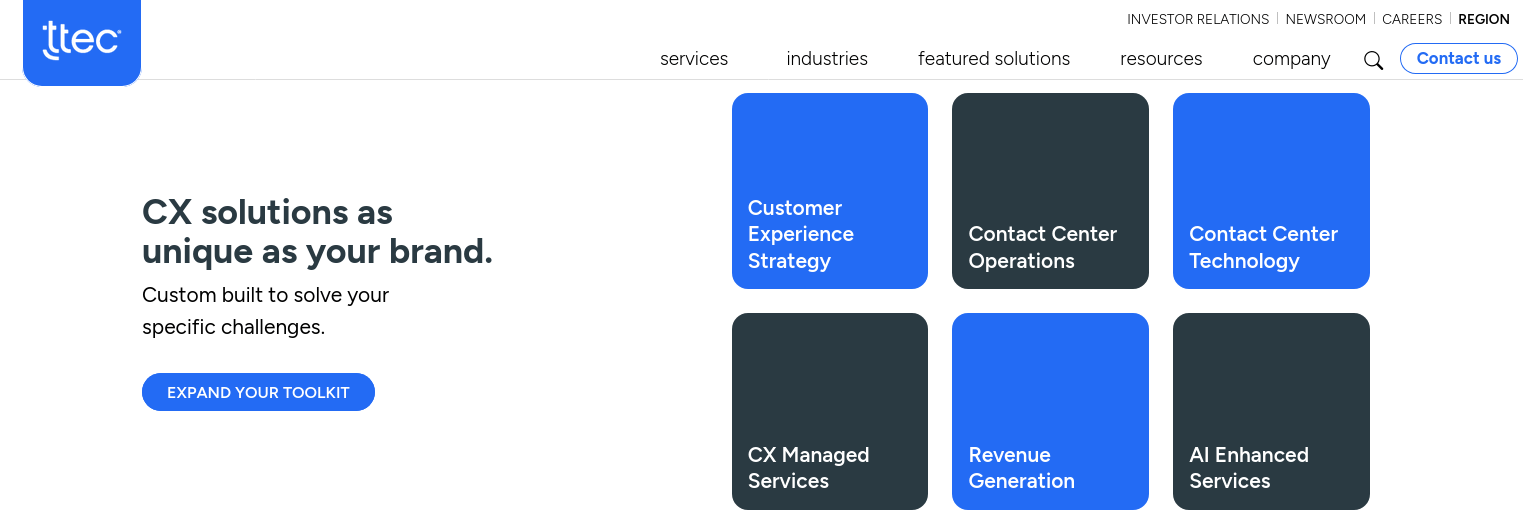Screen dimensions: 1523x516
Task: Select the Customer Experience Strategy tile
Action: (830, 191)
